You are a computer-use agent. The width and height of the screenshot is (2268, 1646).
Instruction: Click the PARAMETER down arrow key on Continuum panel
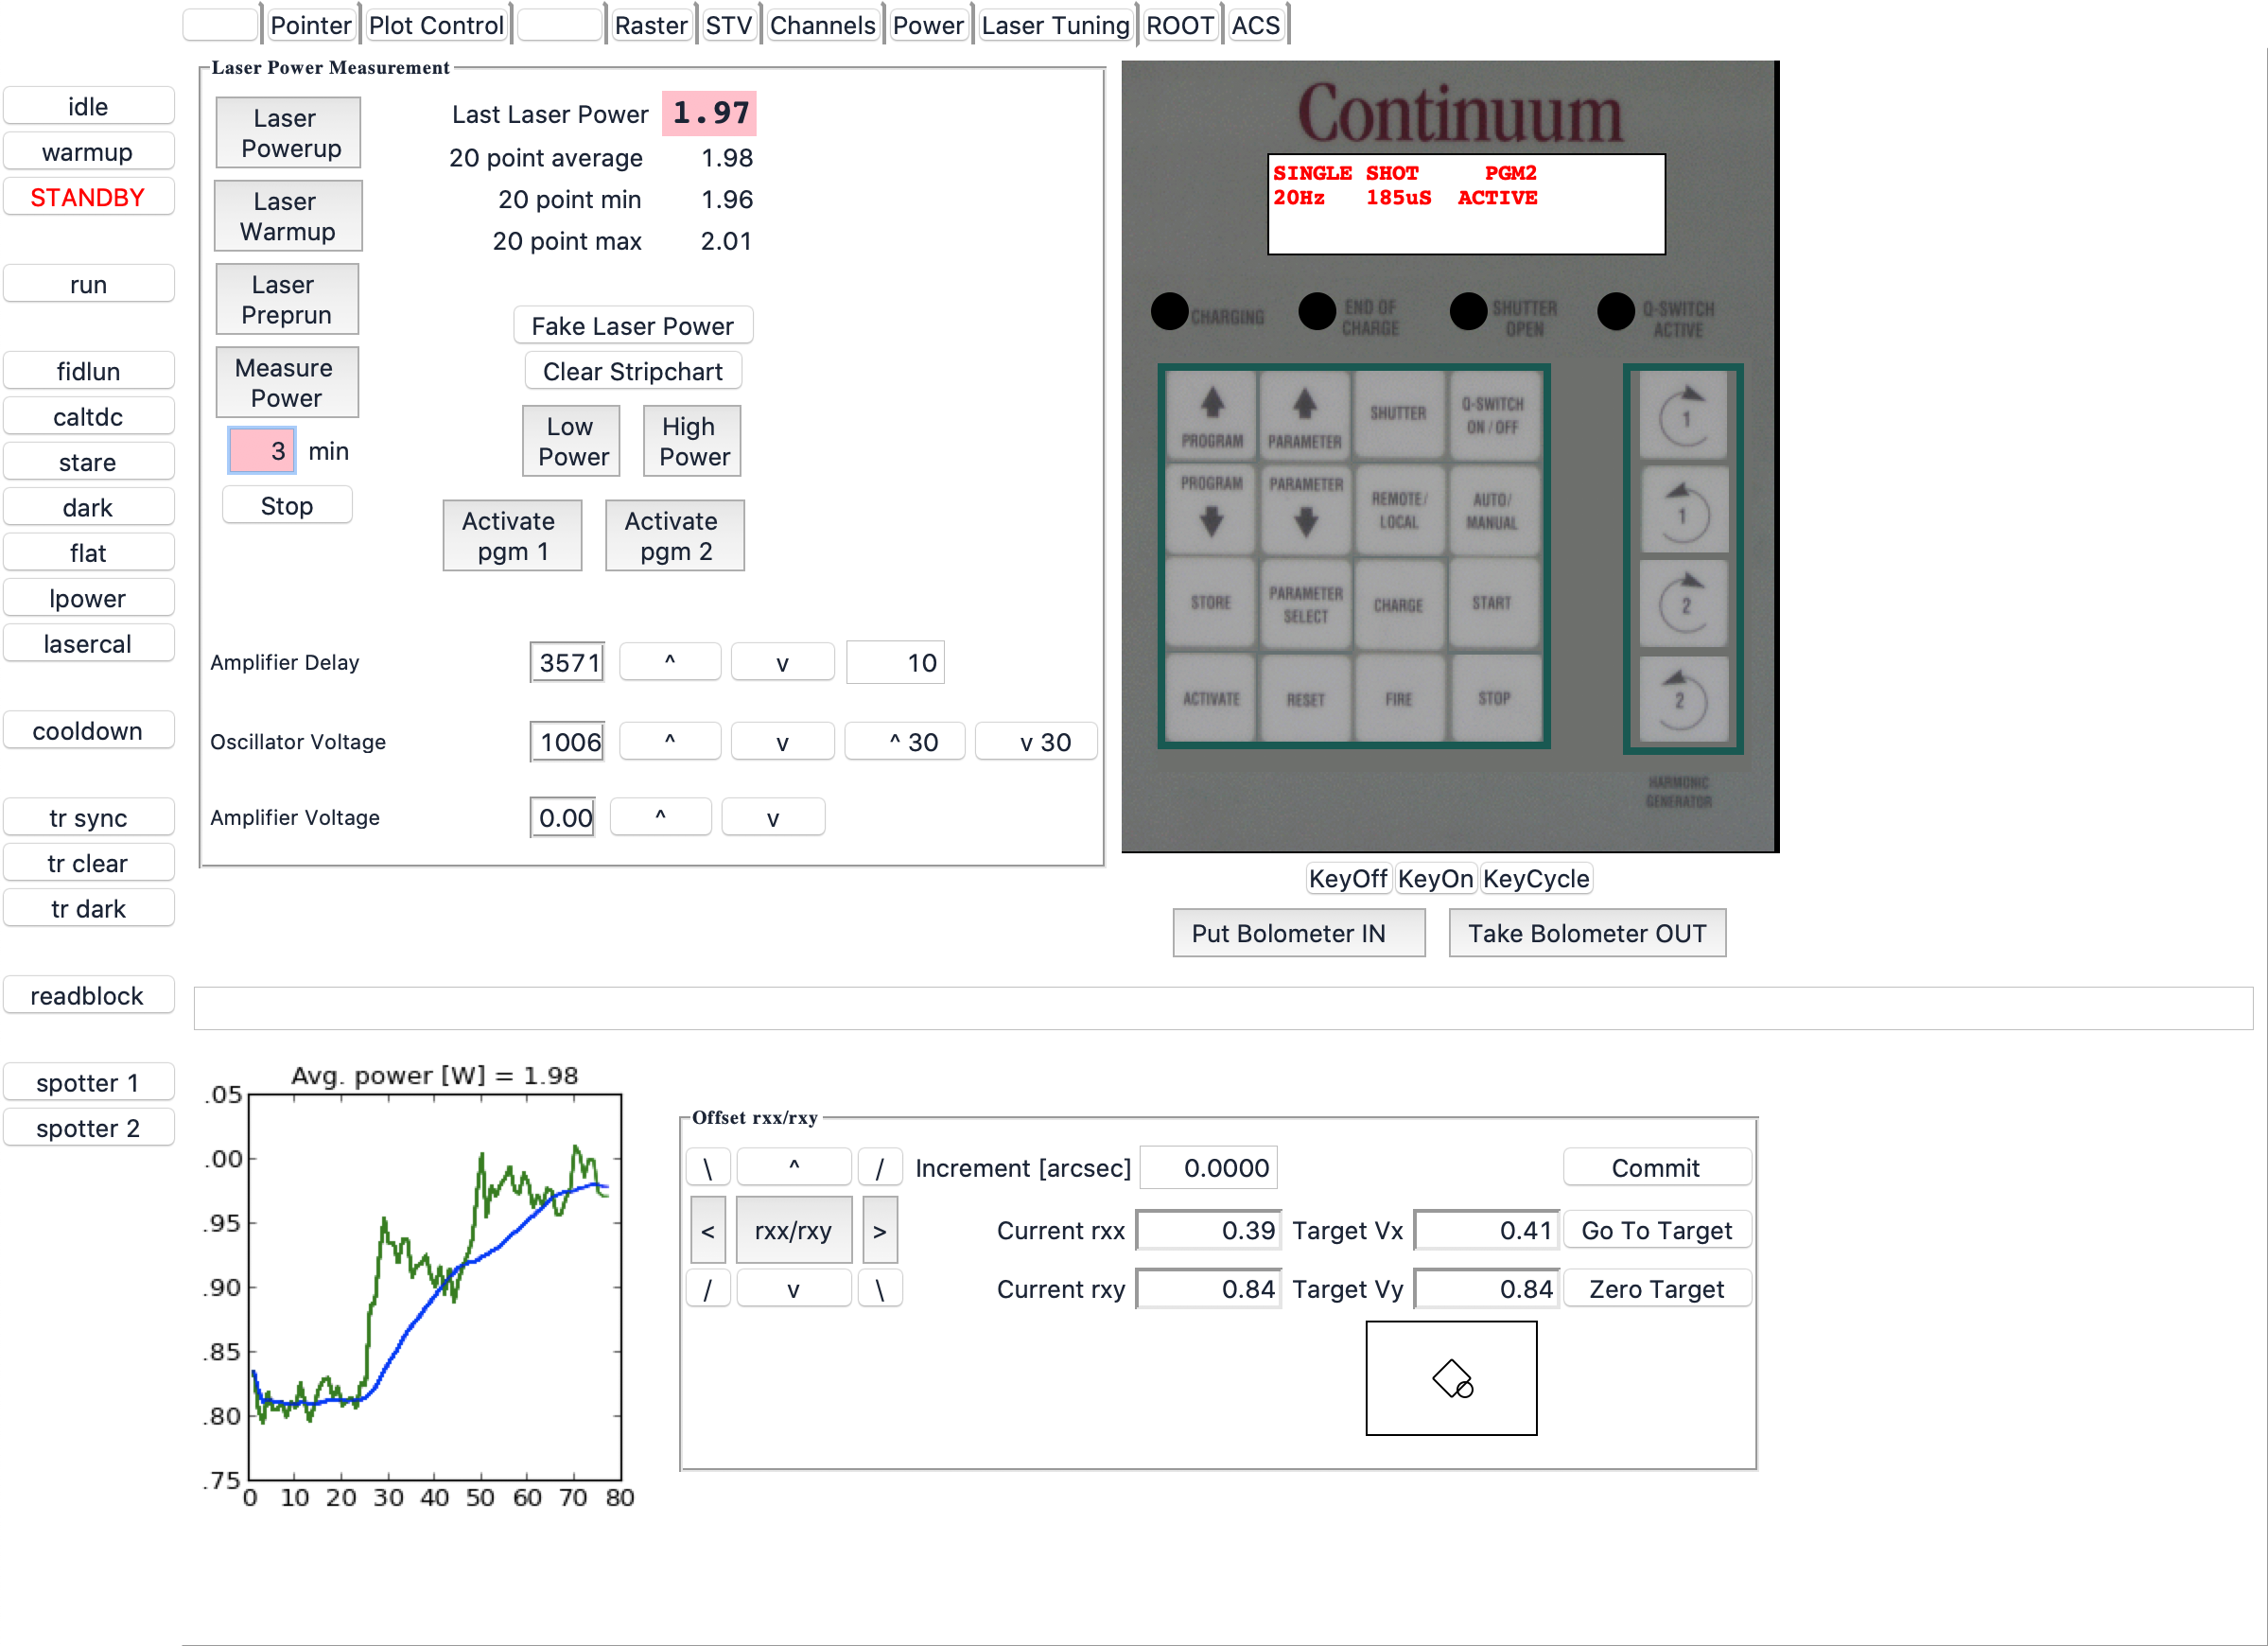point(1305,509)
